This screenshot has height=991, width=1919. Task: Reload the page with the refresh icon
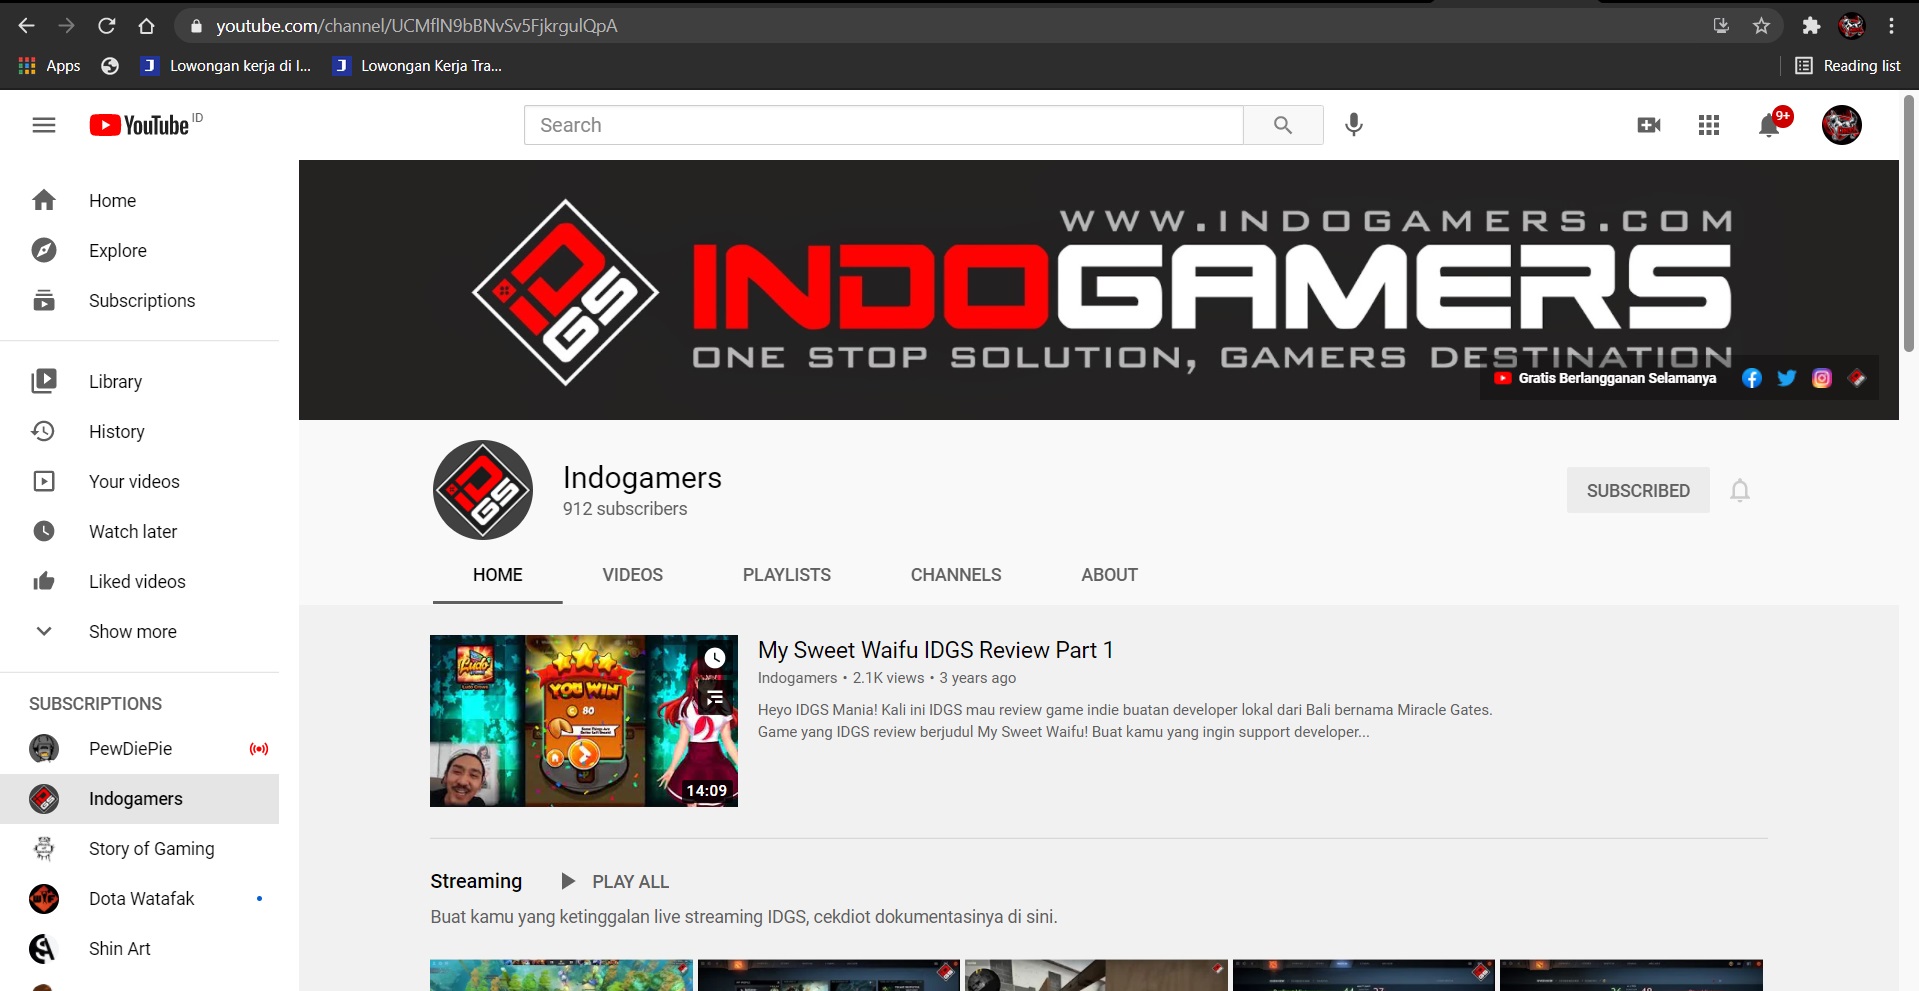point(107,26)
